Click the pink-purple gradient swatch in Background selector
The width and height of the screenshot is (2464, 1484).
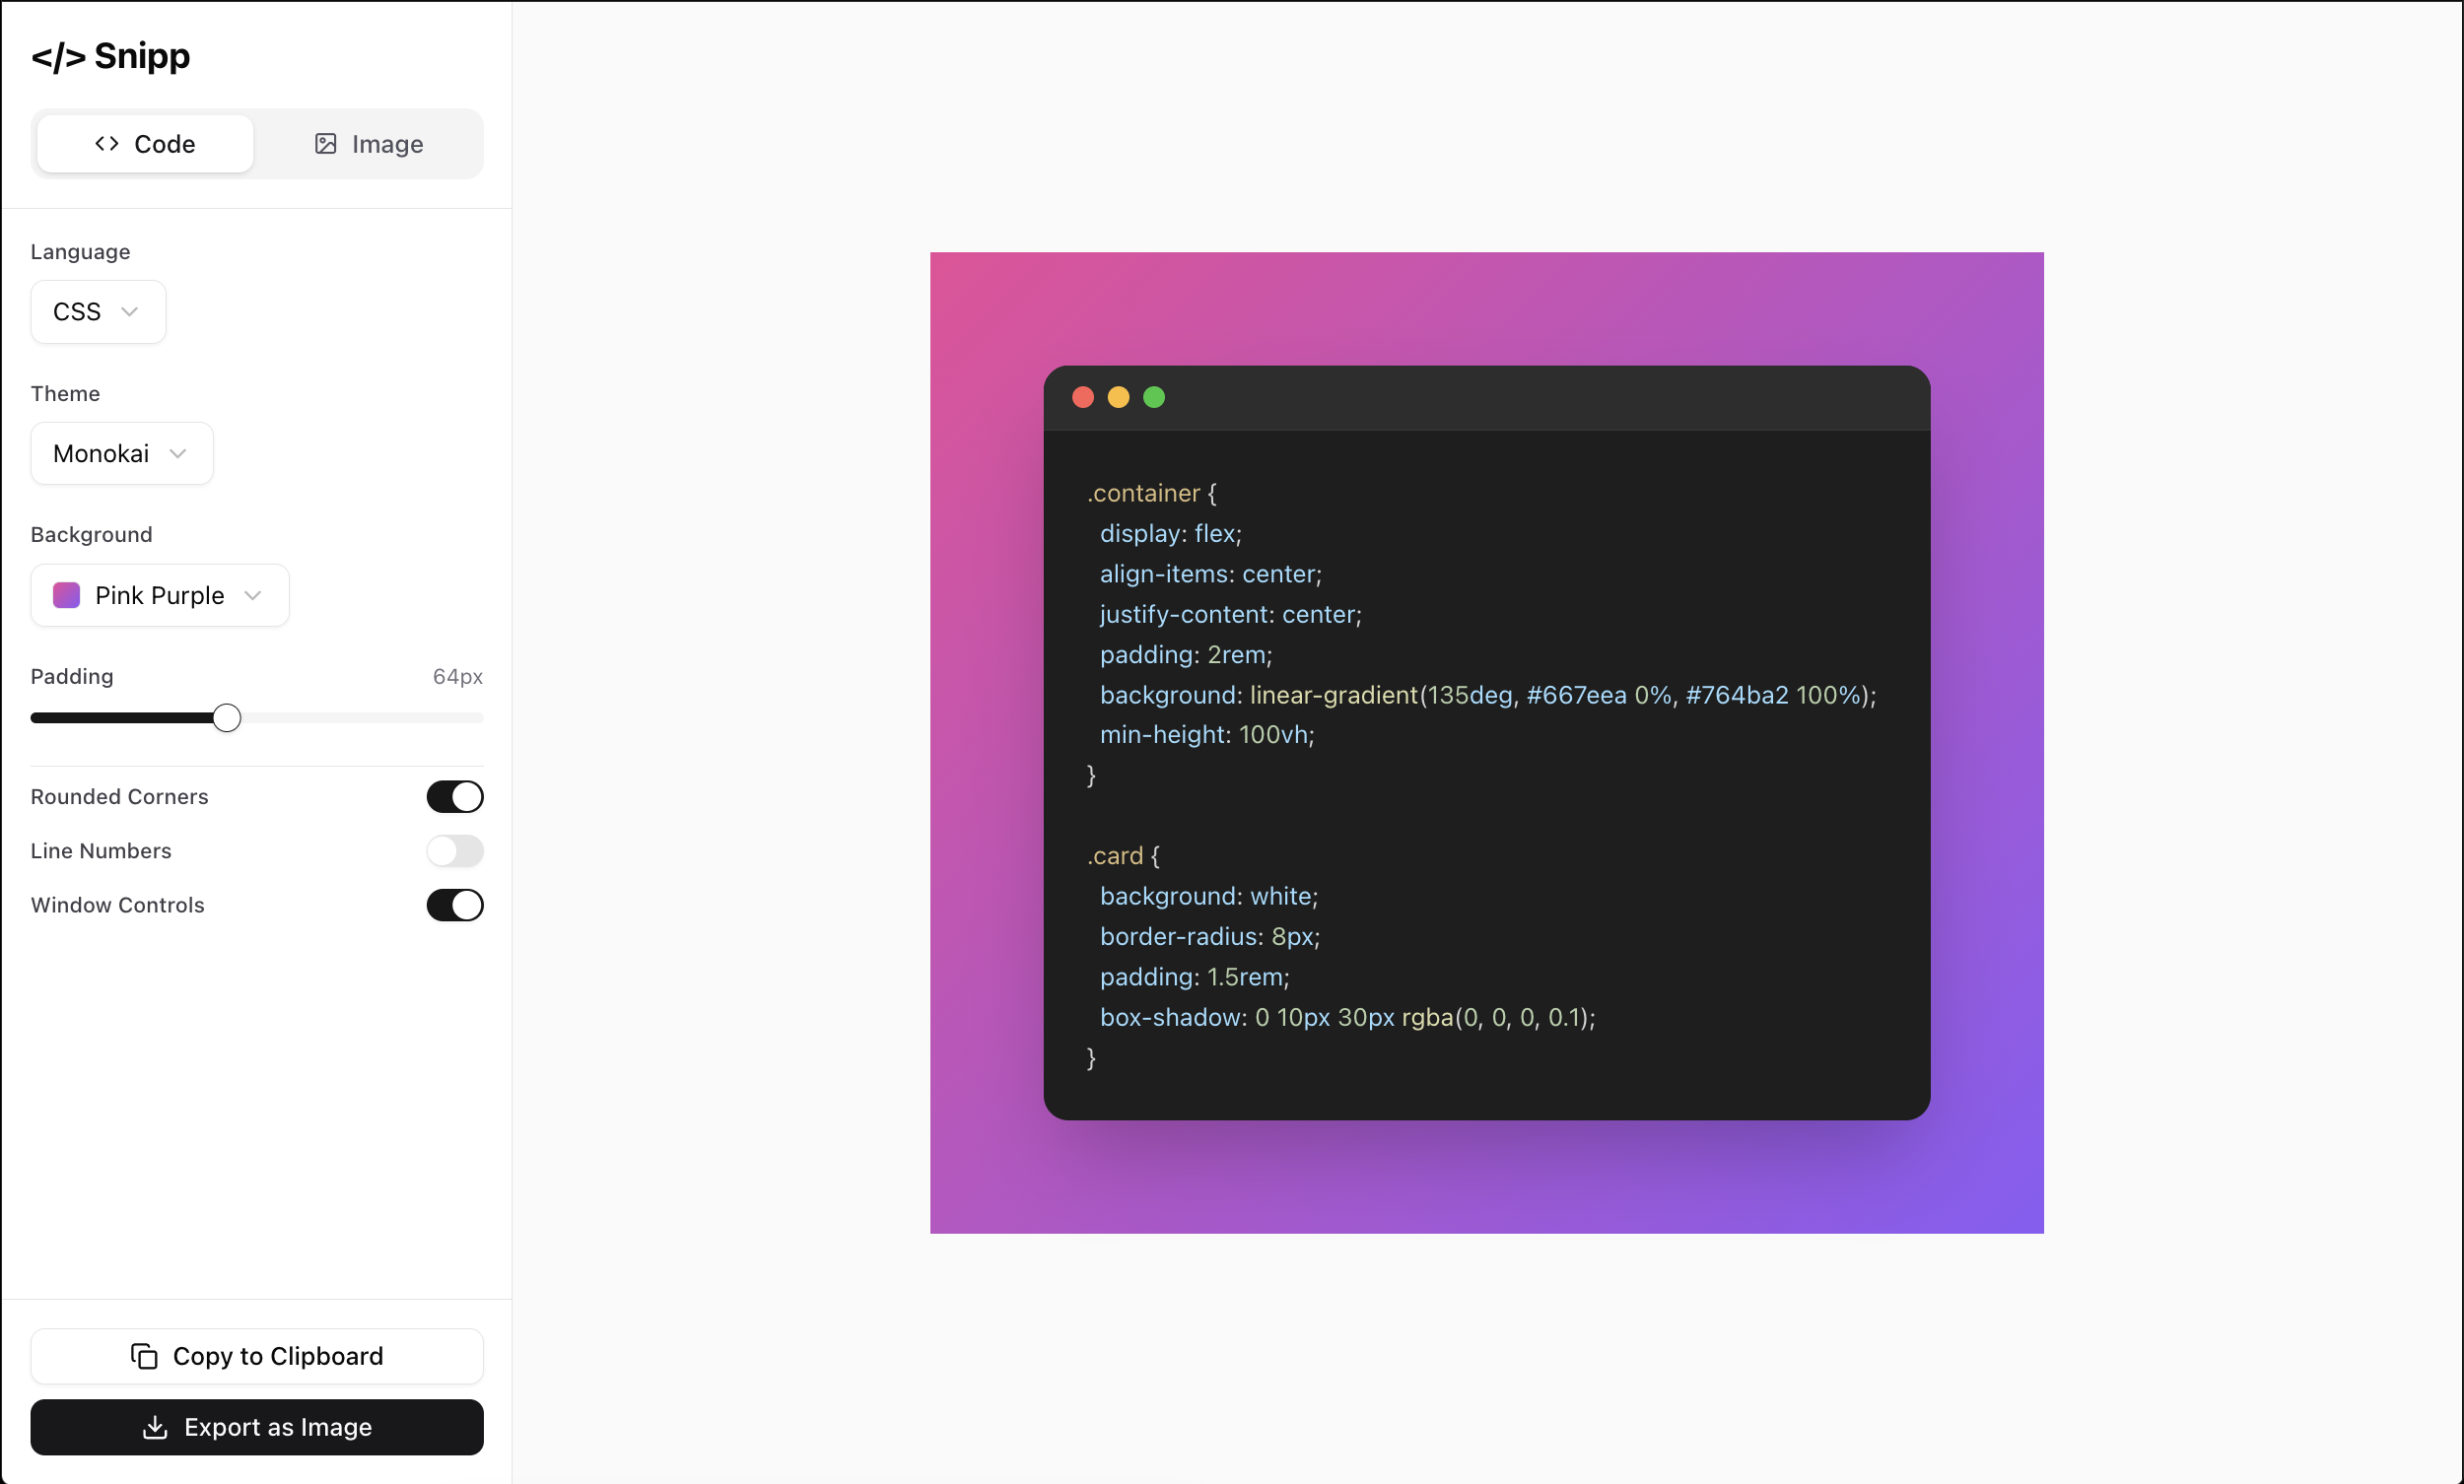click(66, 594)
